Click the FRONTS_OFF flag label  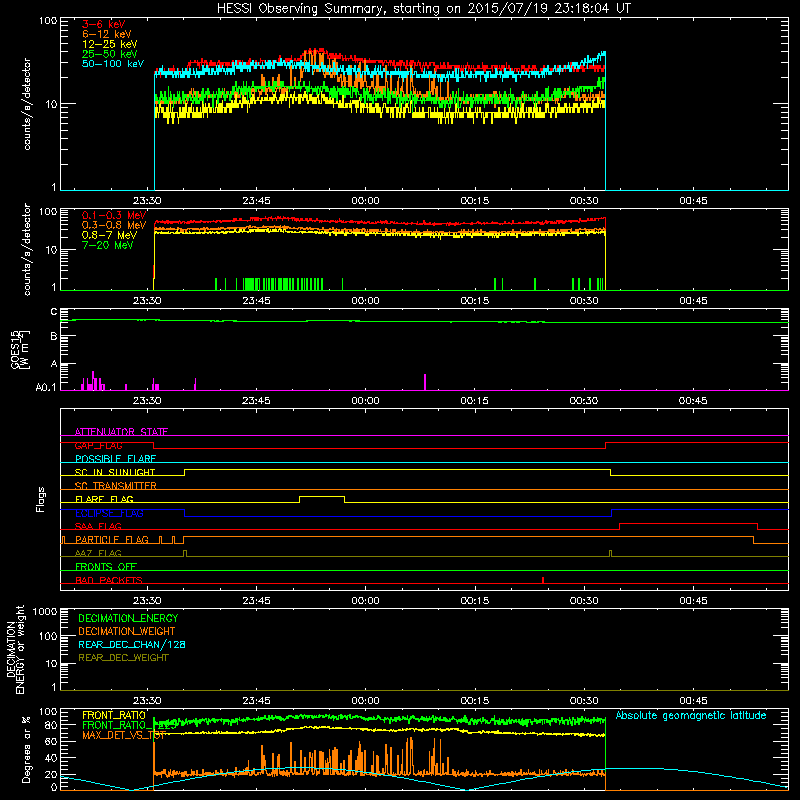click(106, 566)
